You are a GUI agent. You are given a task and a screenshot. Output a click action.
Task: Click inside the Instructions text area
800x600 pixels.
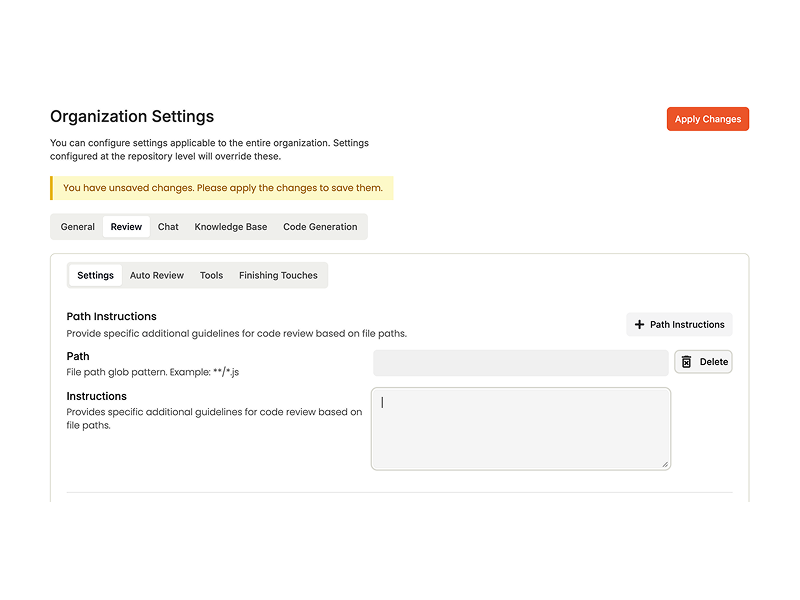pos(520,429)
